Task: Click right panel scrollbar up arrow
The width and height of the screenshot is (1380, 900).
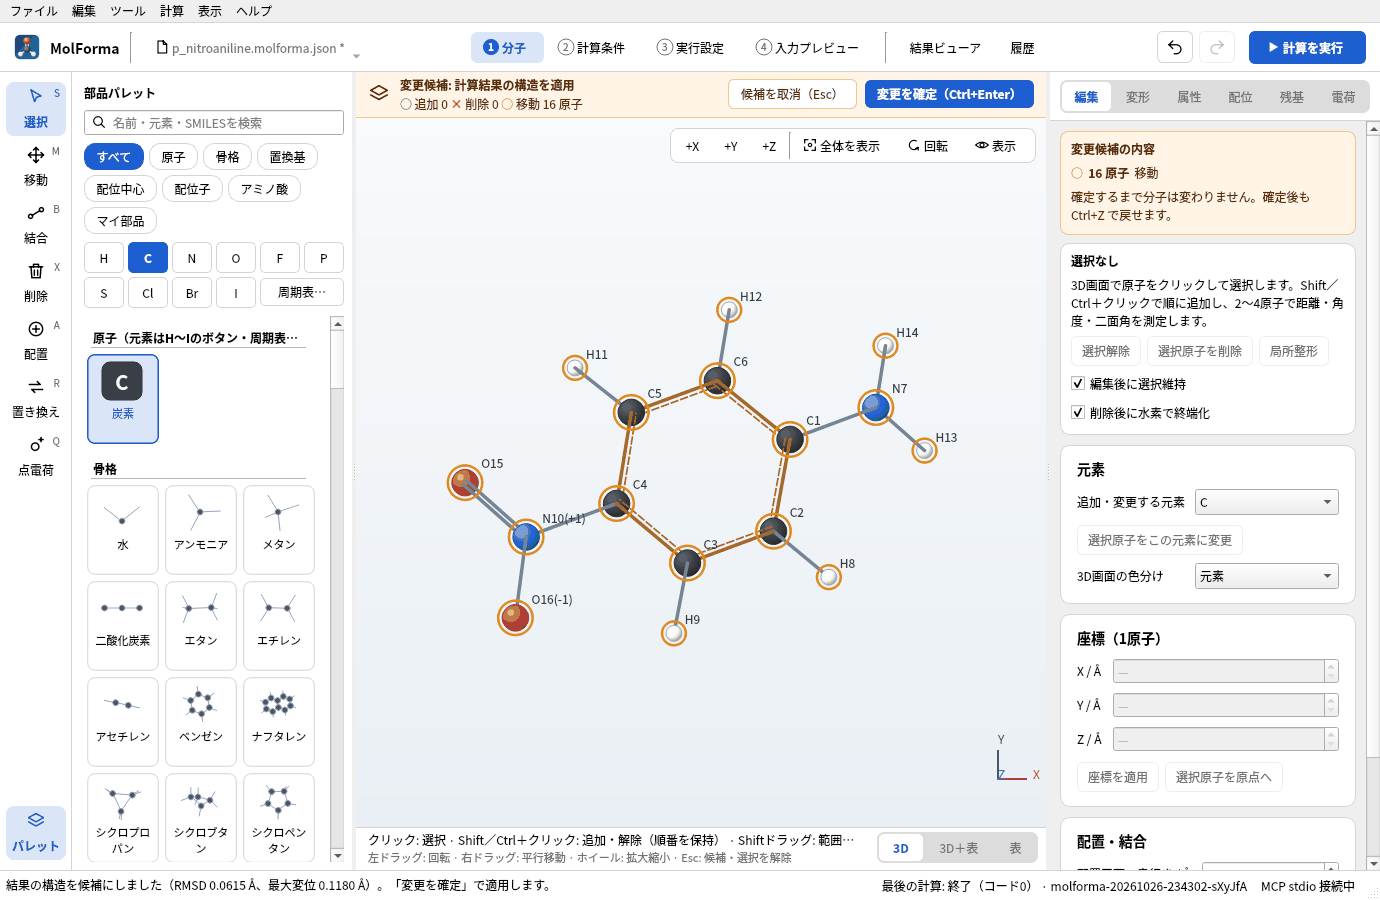Action: click(1373, 129)
